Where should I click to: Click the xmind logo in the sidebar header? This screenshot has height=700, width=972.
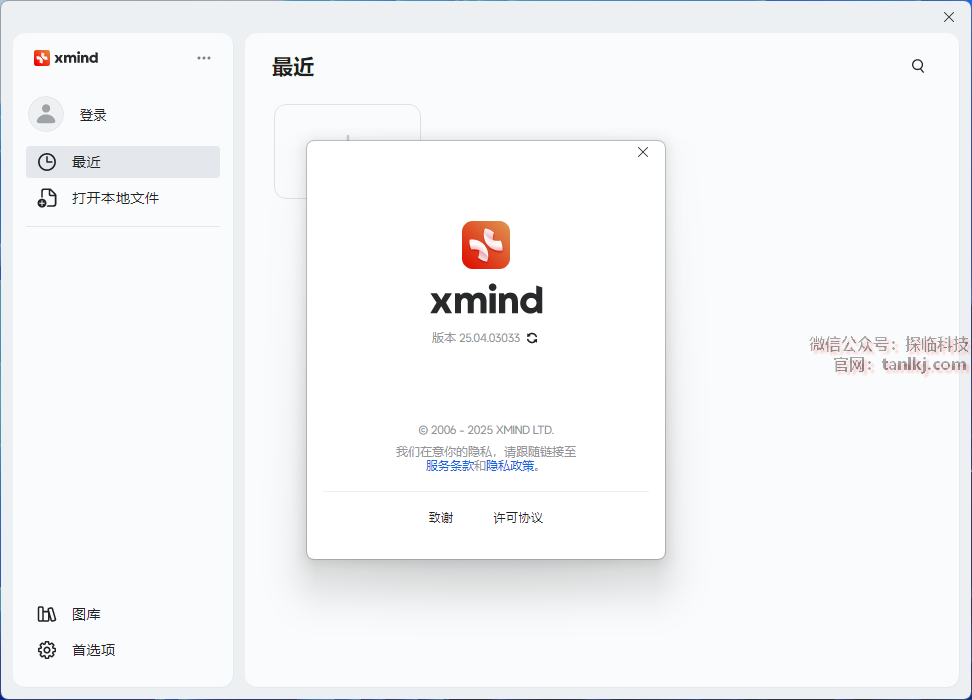point(66,58)
